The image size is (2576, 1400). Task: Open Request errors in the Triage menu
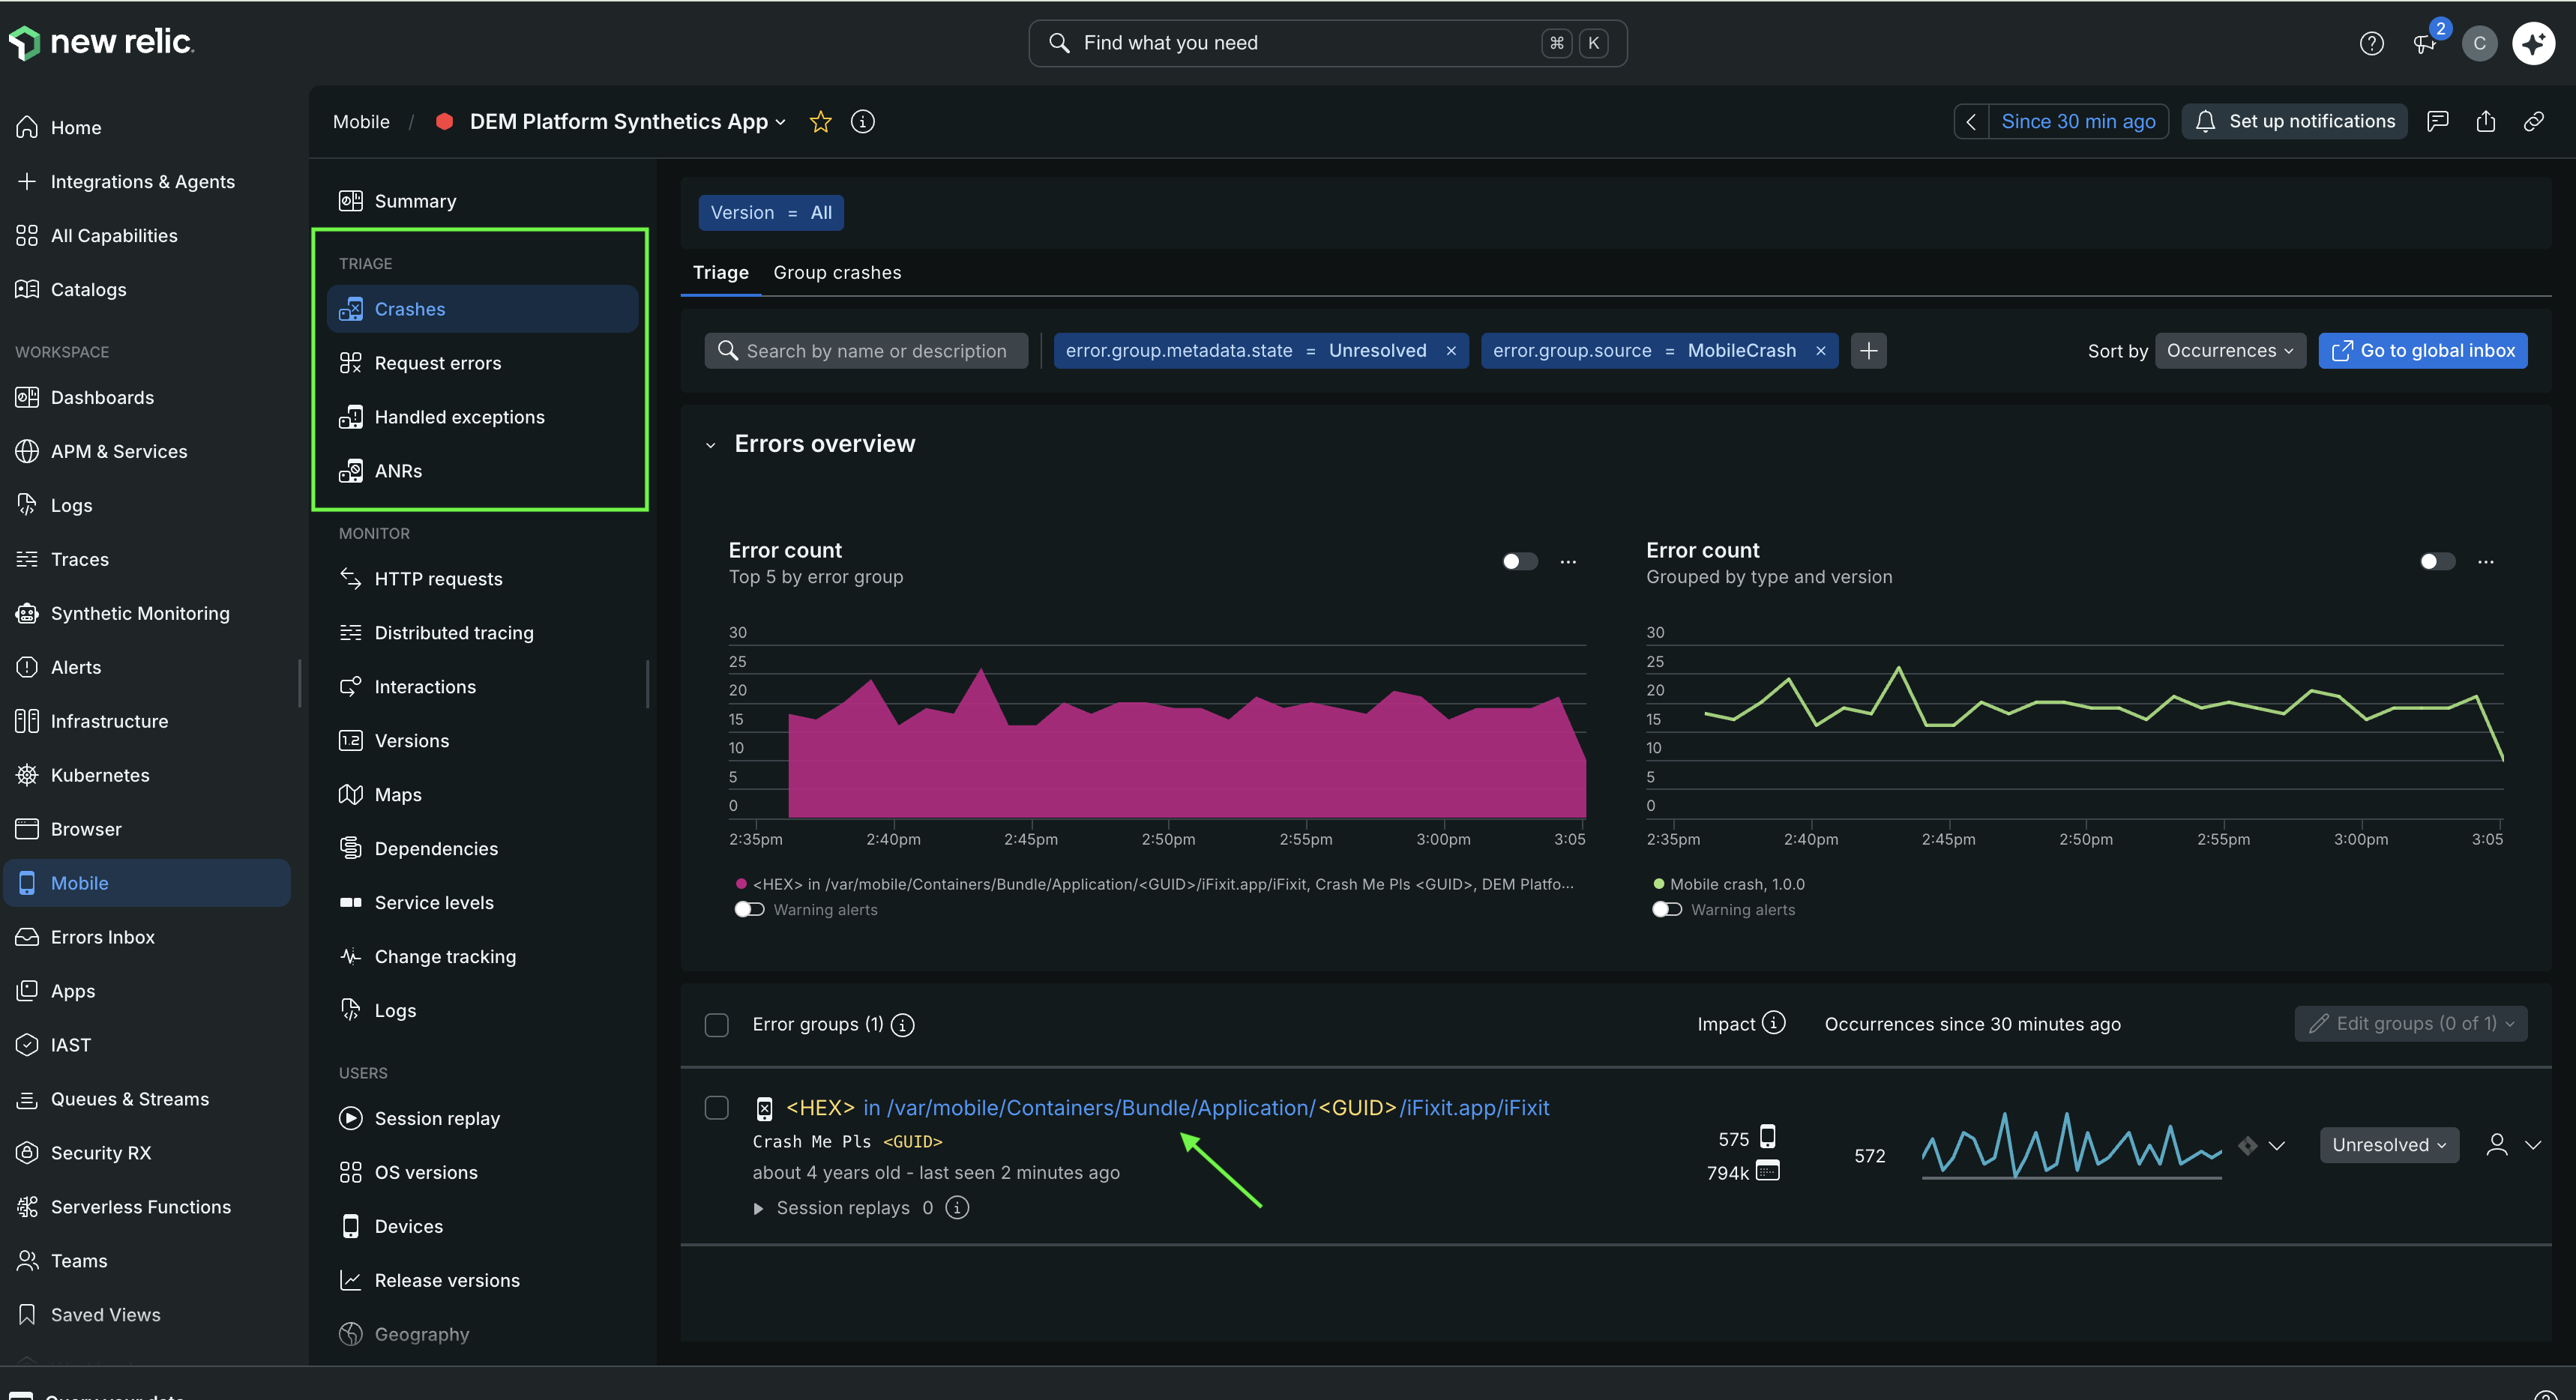tap(482, 364)
